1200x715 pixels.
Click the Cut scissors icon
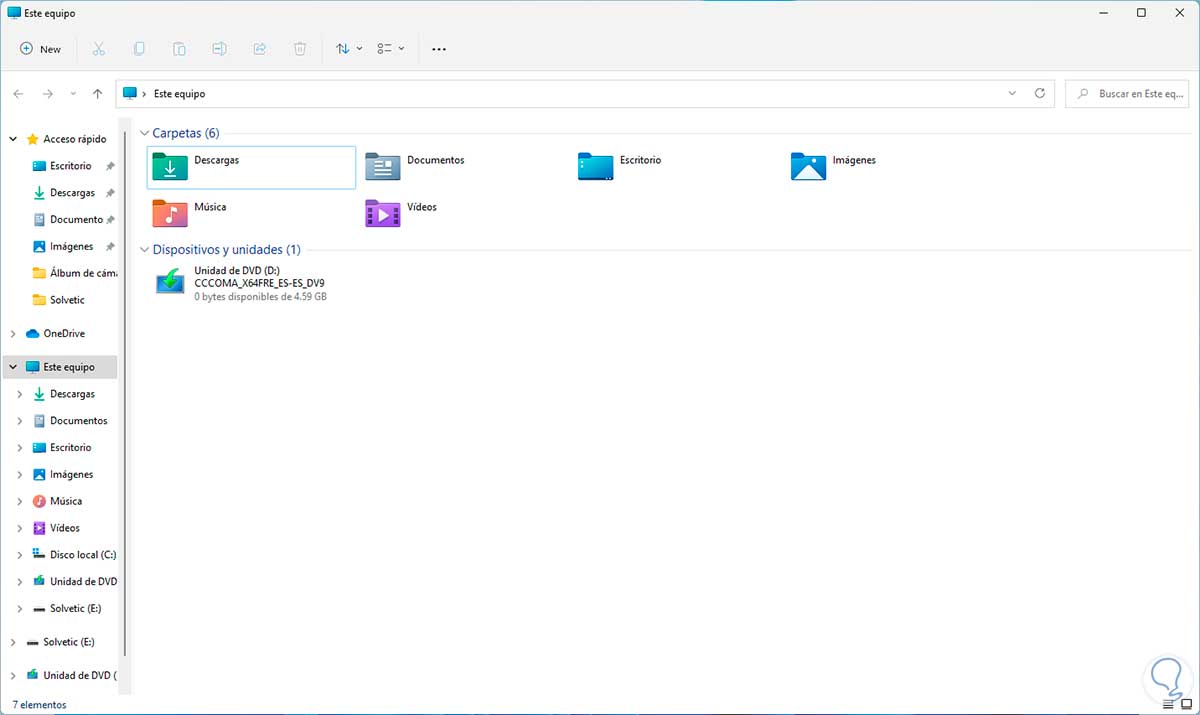tap(98, 49)
